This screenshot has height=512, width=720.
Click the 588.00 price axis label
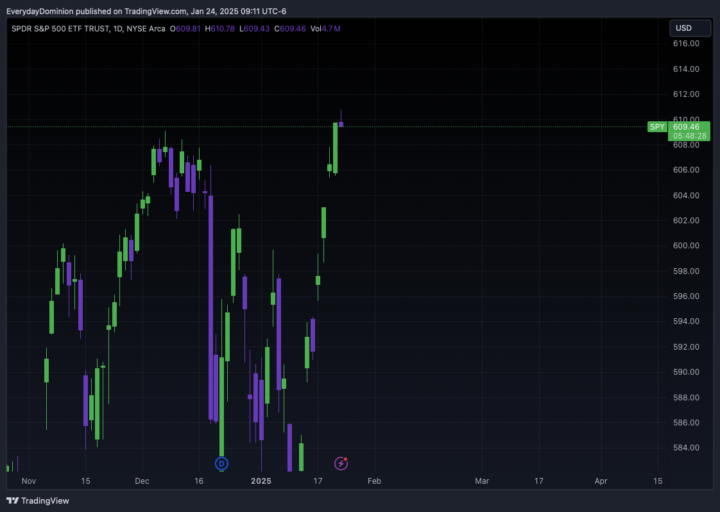686,397
